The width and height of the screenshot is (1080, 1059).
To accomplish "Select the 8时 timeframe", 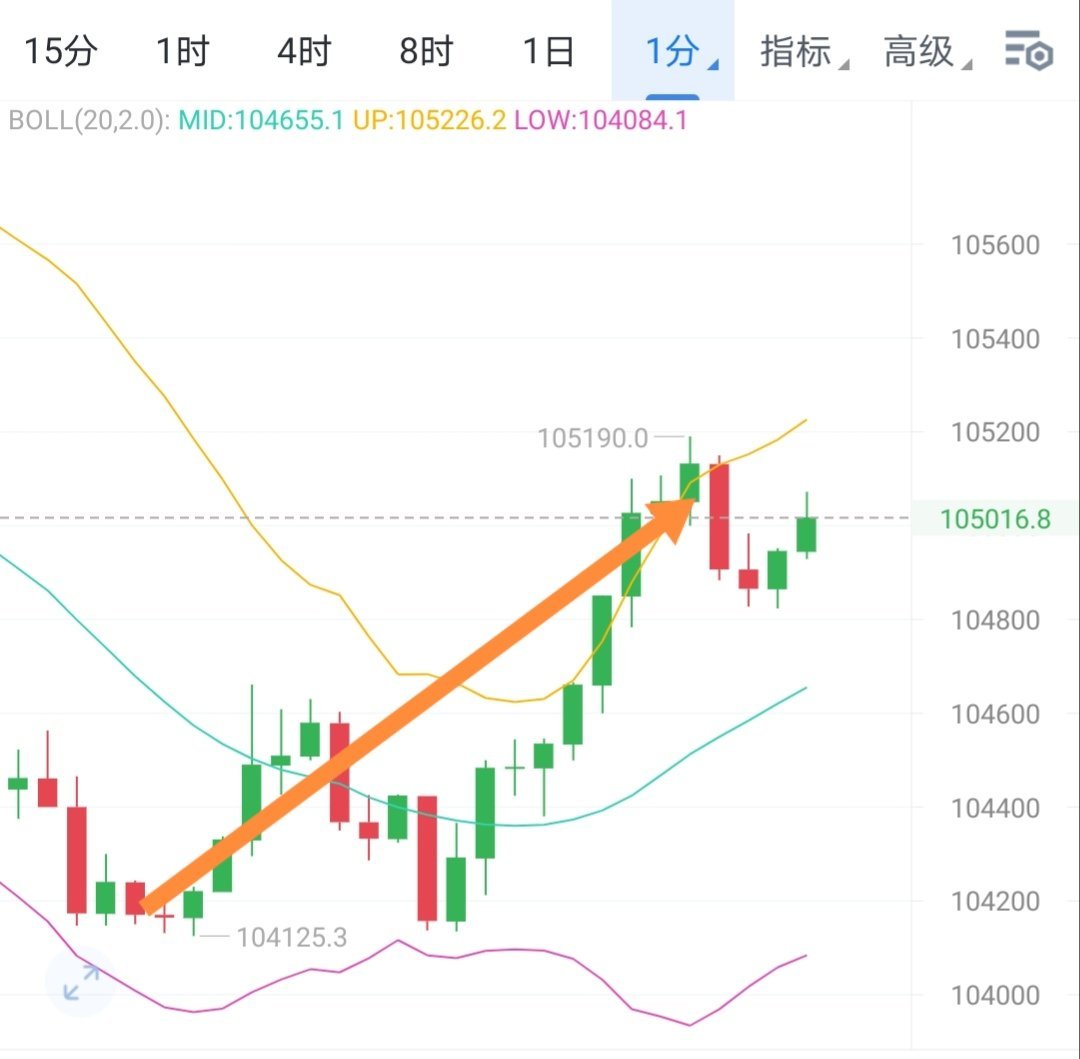I will pos(423,51).
